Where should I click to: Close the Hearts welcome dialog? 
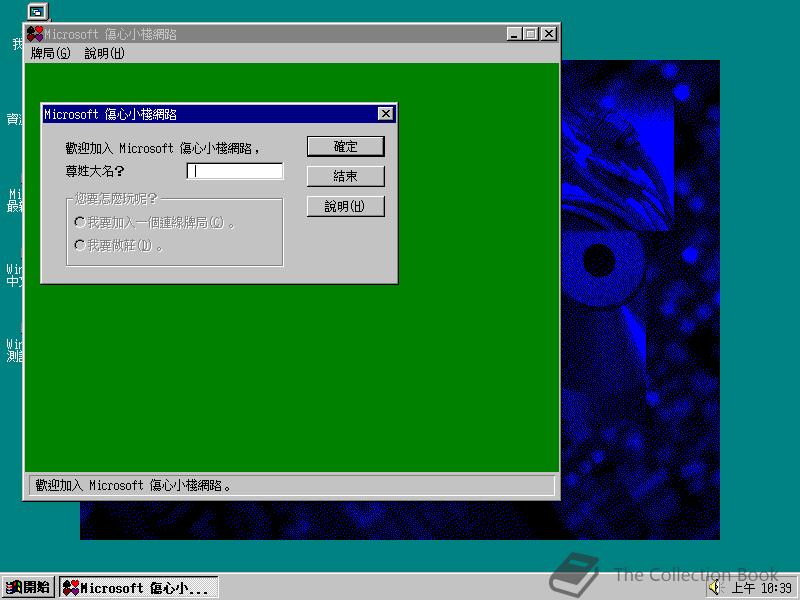click(x=386, y=114)
